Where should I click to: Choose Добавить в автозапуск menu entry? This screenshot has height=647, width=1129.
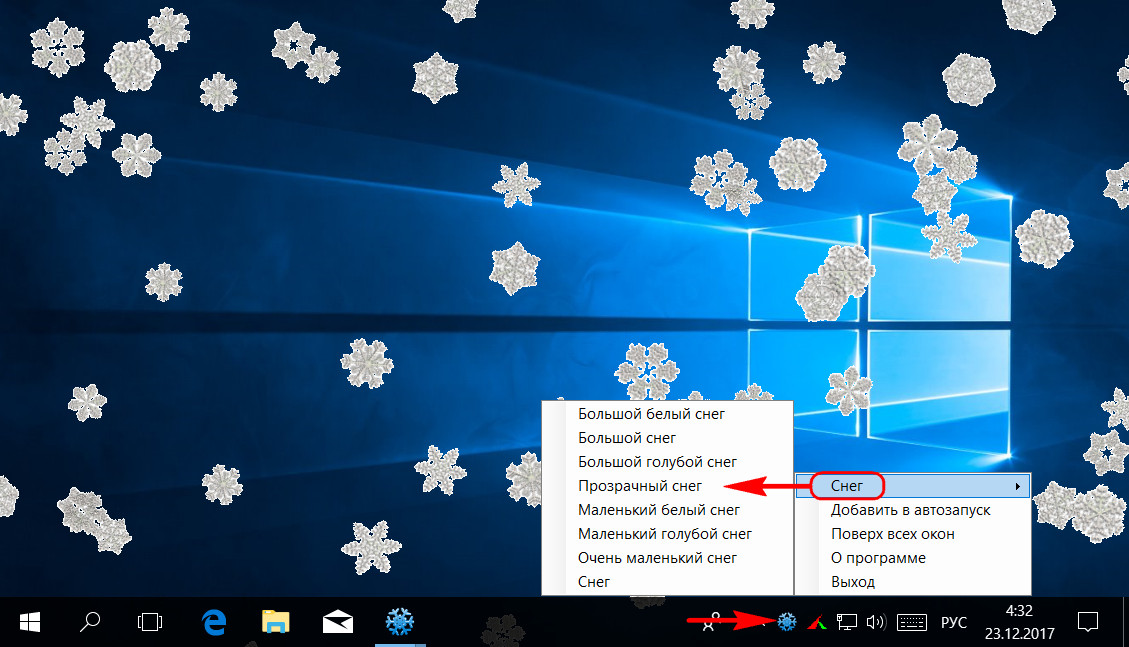(x=910, y=510)
